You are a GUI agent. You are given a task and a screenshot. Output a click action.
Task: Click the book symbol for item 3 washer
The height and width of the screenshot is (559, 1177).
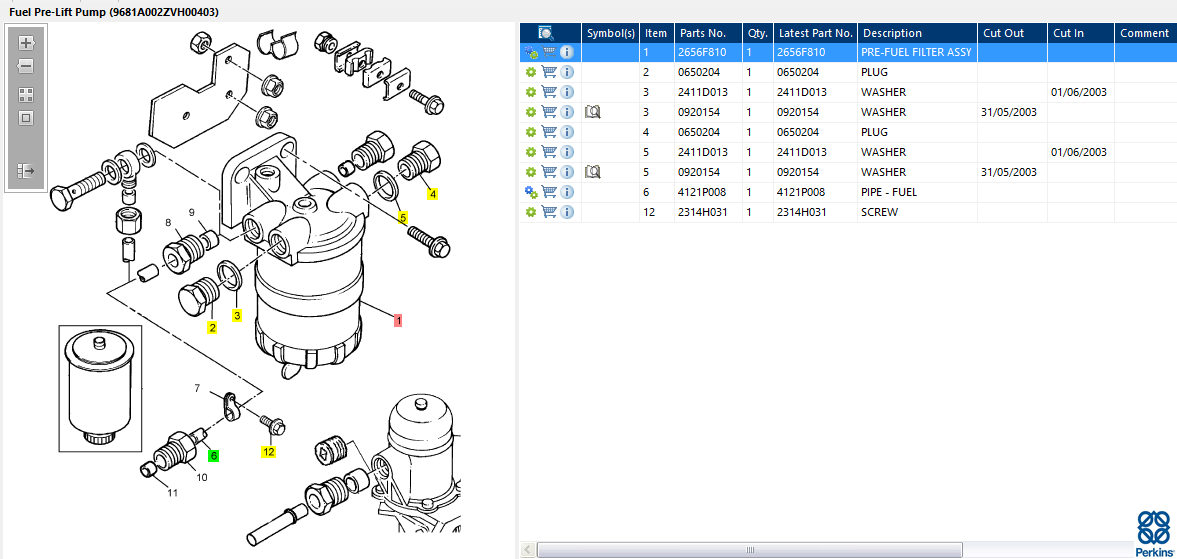(x=592, y=112)
